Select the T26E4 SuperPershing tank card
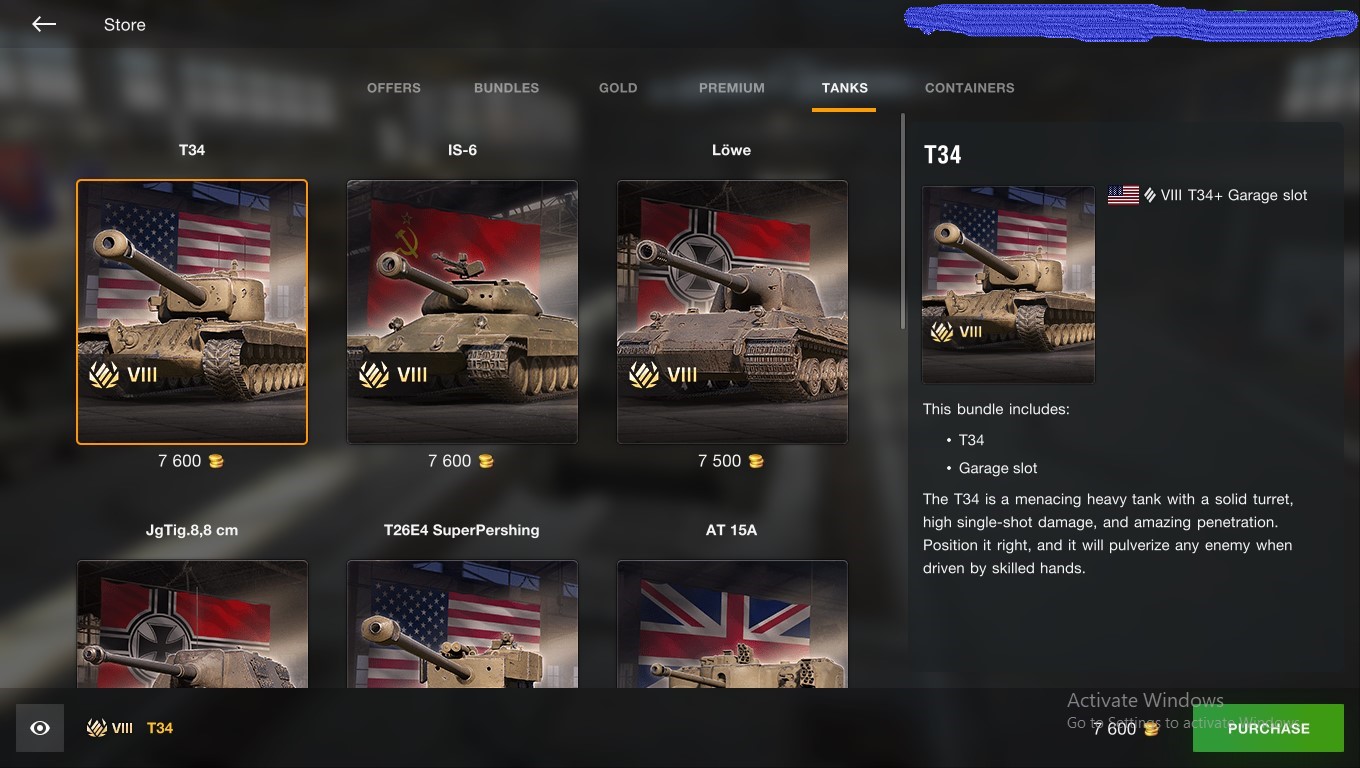Image resolution: width=1360 pixels, height=768 pixels. tap(462, 624)
